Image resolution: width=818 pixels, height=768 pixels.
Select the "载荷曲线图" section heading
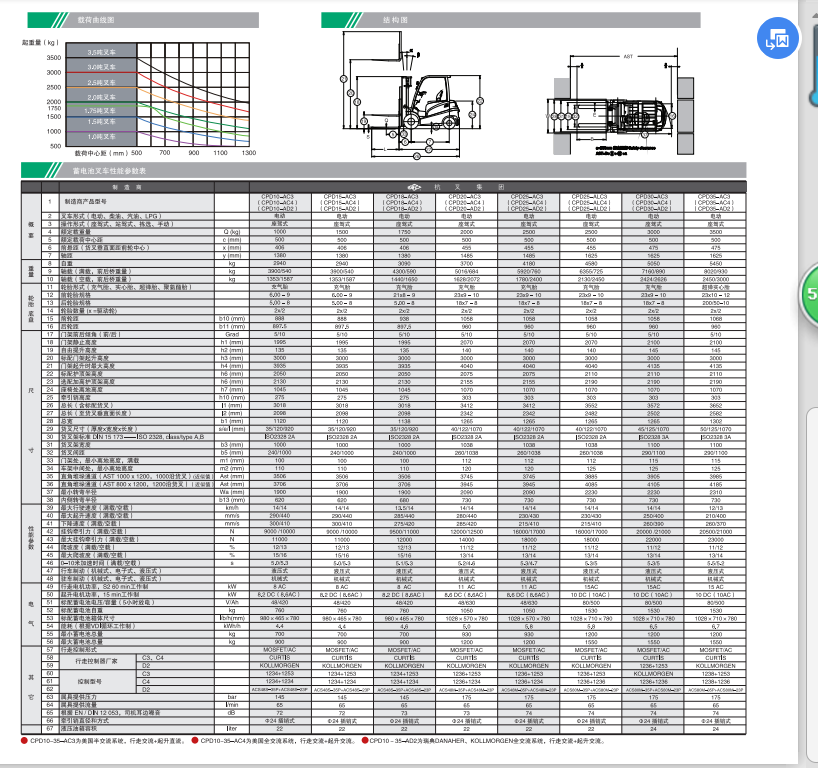click(96, 20)
